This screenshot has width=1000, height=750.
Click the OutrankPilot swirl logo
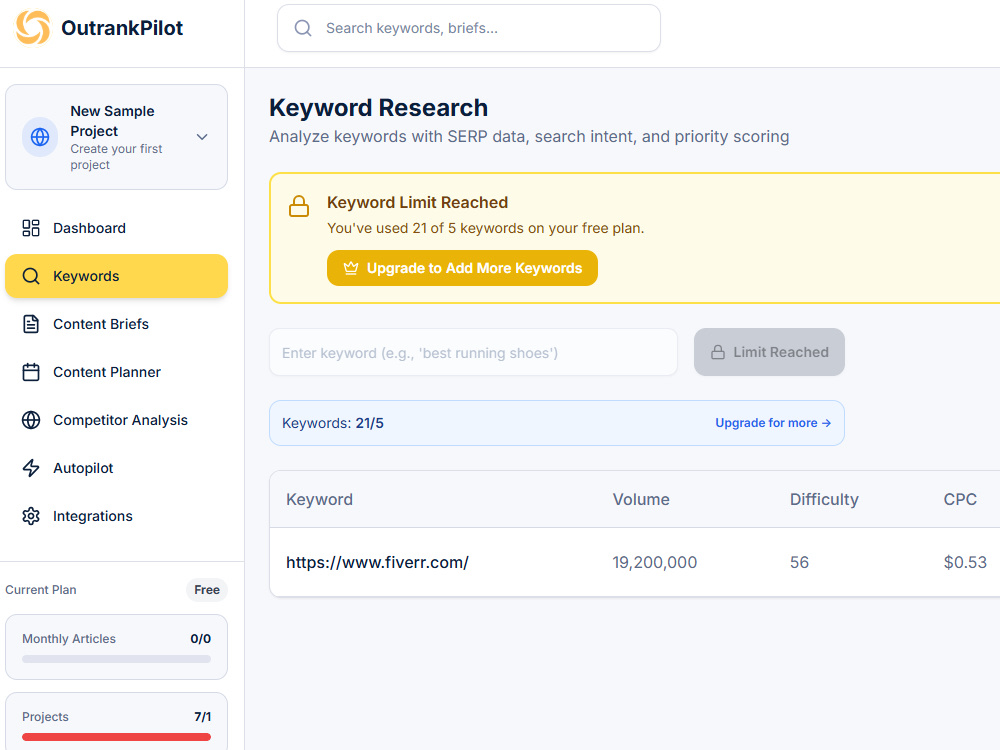[33, 27]
